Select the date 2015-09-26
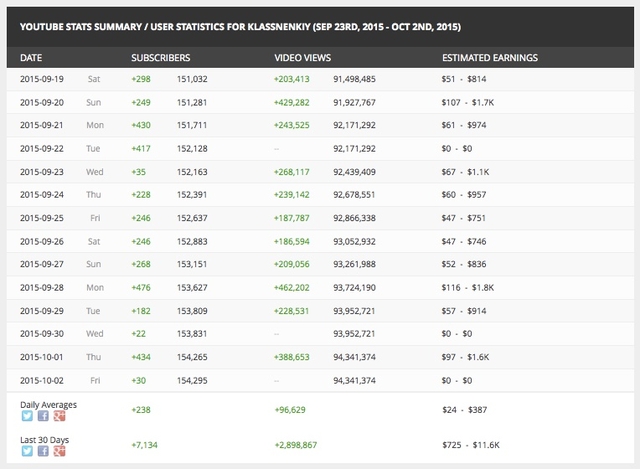This screenshot has width=640, height=469. pos(42,241)
